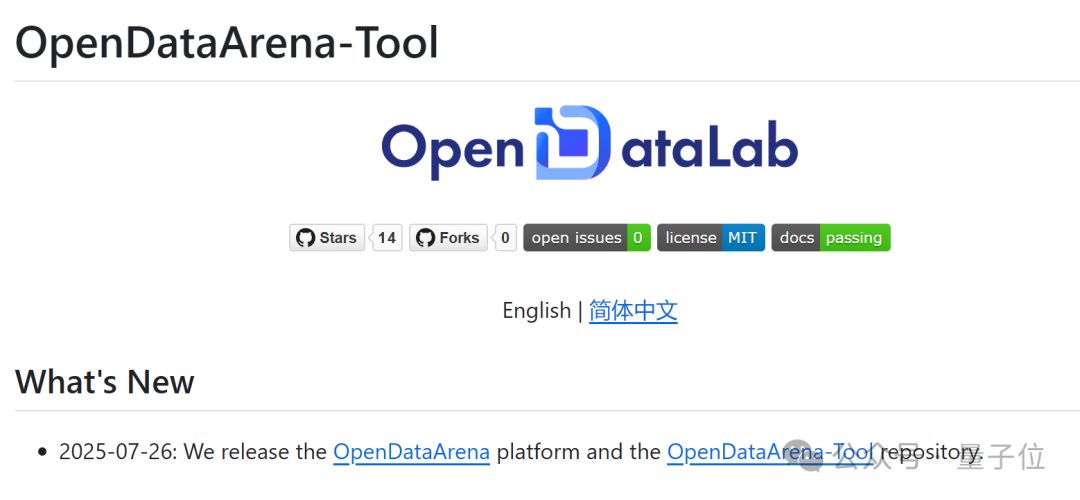Click the GitHub icon in the Stars badge
The width and height of the screenshot is (1080, 500).
(306, 238)
